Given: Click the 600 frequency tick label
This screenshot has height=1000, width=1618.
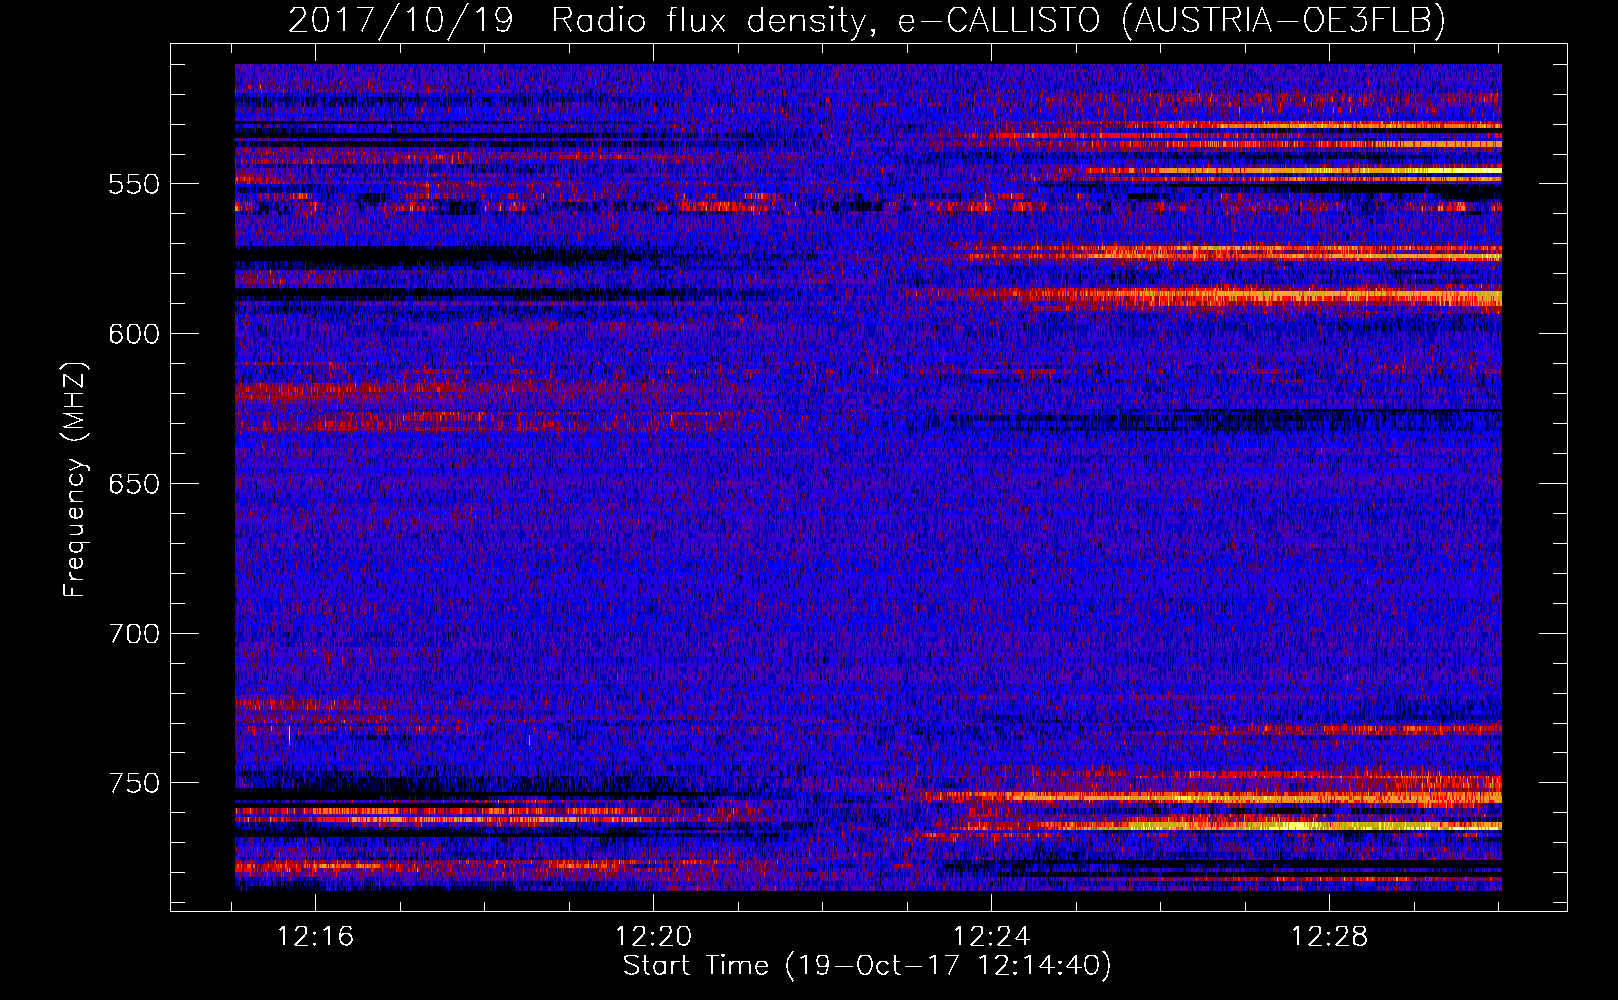Looking at the screenshot, I should point(134,334).
